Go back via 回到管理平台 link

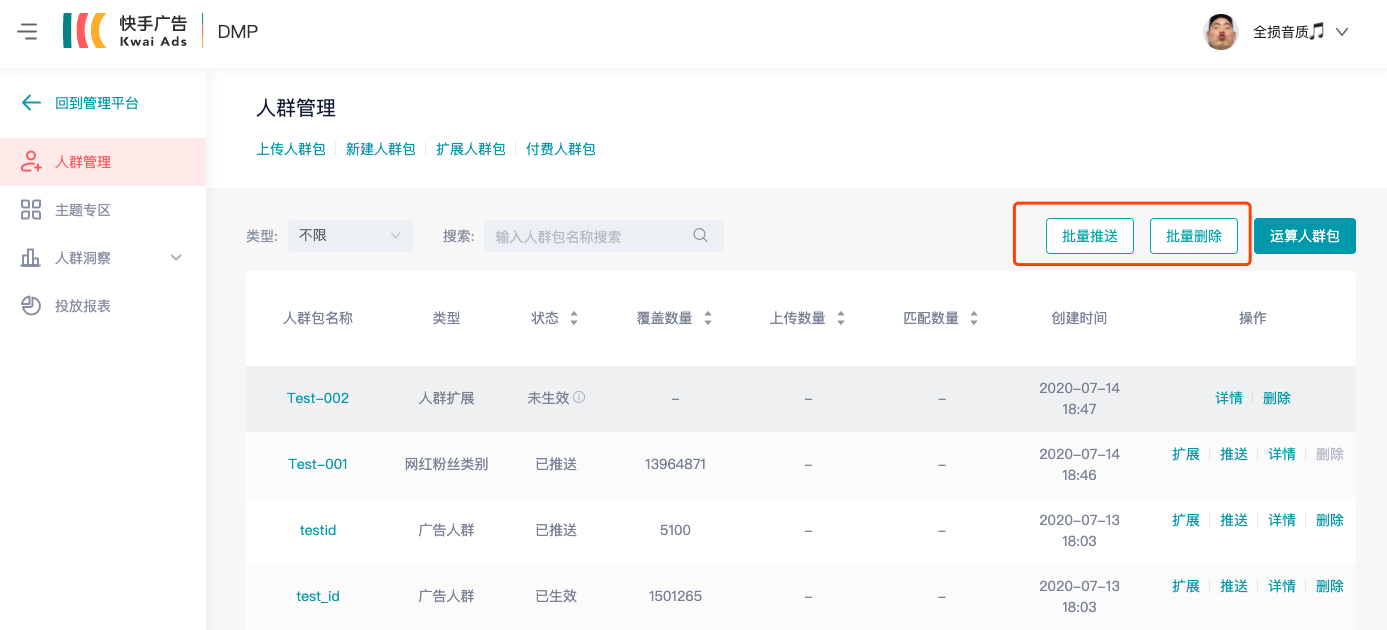pos(97,103)
